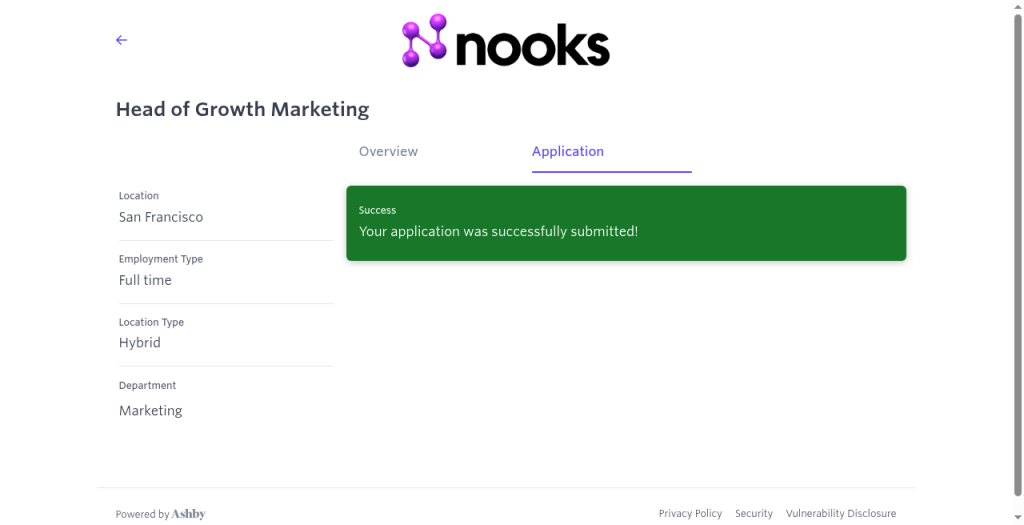Click the San Francisco location value

point(161,217)
